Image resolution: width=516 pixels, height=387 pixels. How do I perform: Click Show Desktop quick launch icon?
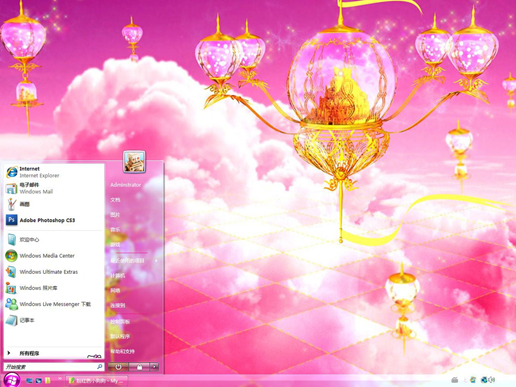(29, 380)
